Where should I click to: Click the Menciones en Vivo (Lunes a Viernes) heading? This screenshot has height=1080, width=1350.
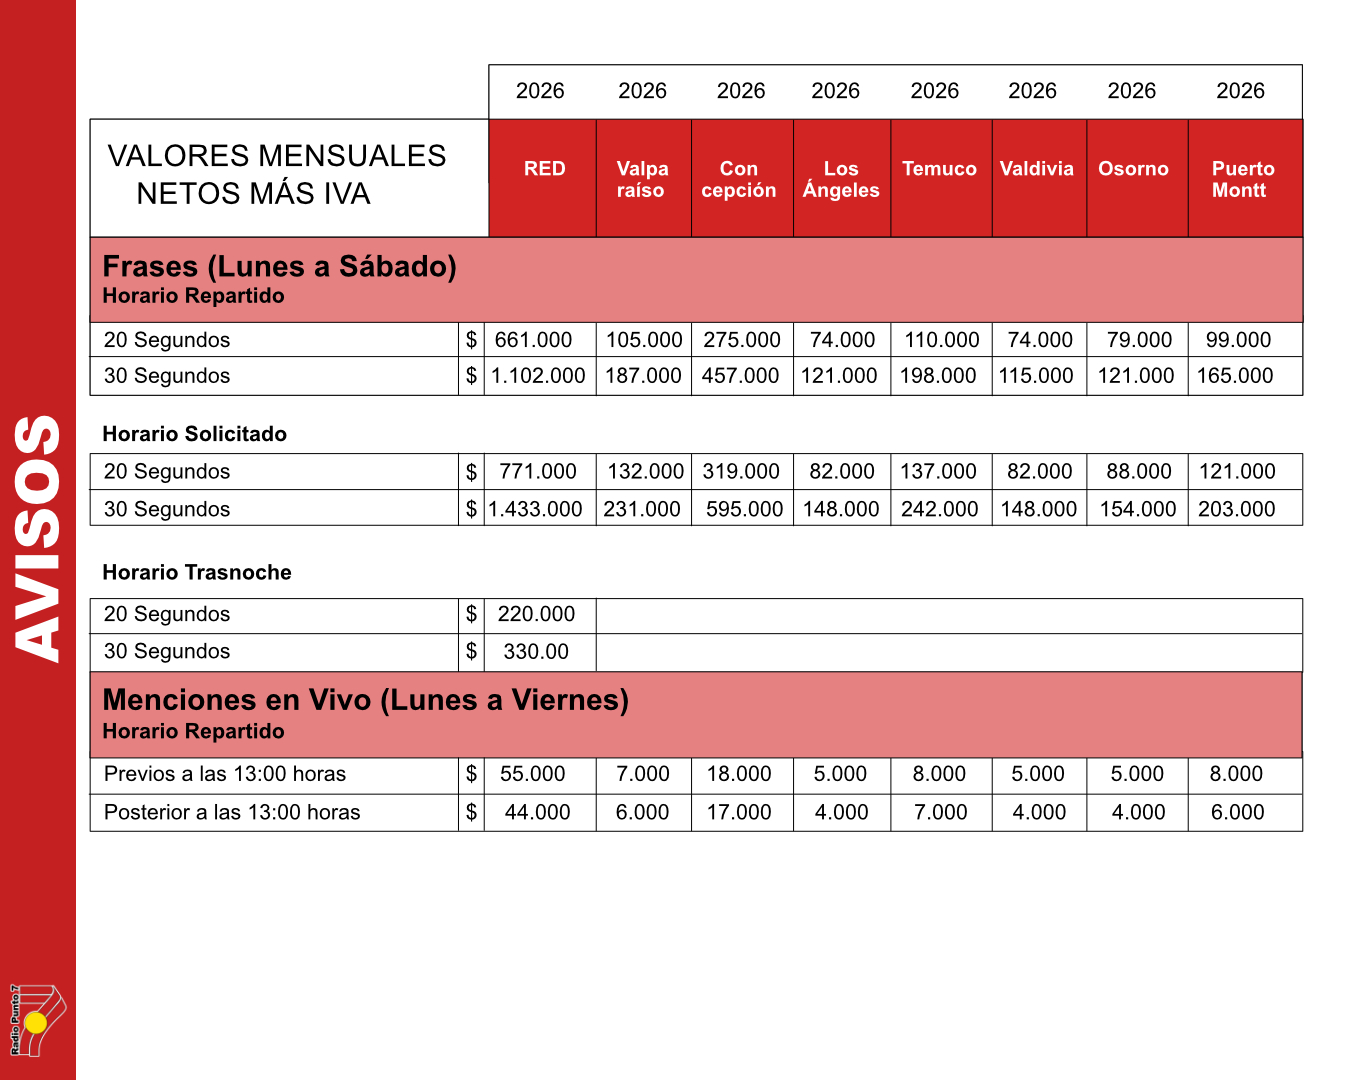tap(365, 699)
